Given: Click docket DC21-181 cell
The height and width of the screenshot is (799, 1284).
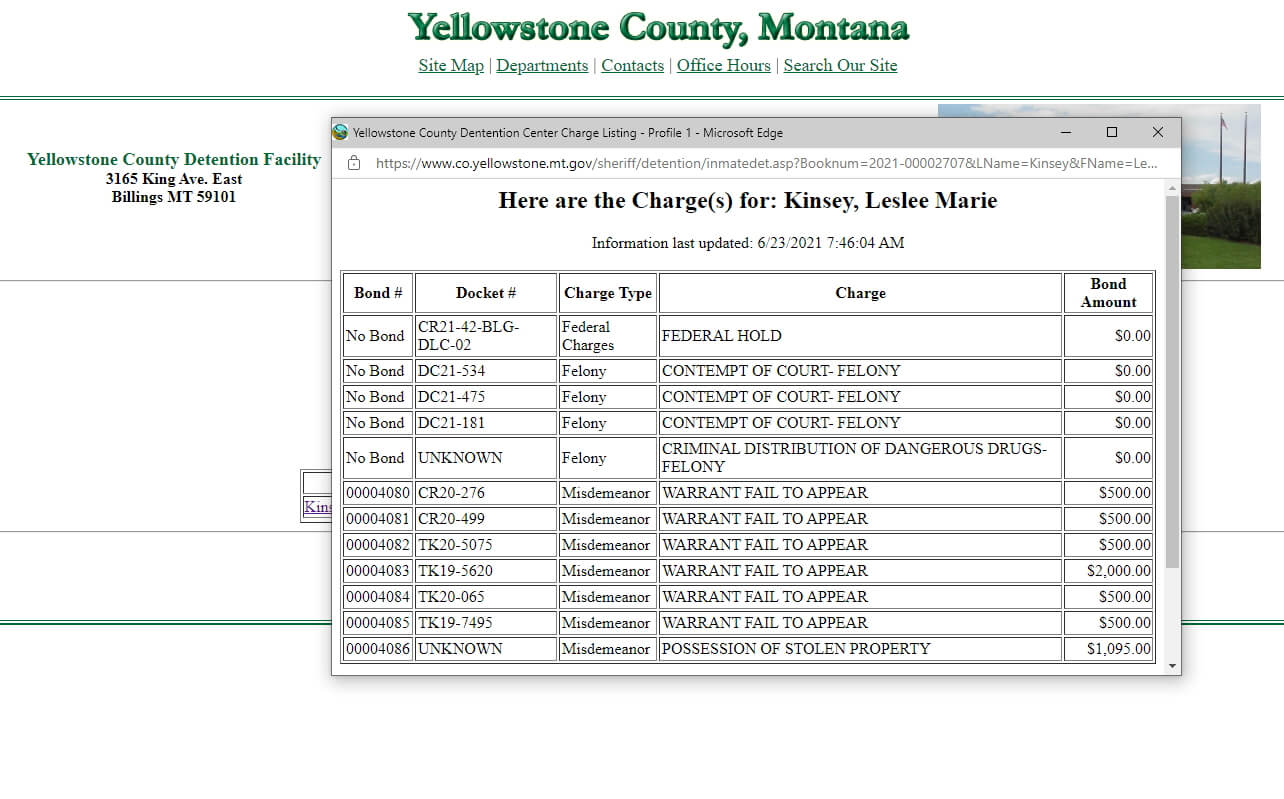Looking at the screenshot, I should coord(486,423).
